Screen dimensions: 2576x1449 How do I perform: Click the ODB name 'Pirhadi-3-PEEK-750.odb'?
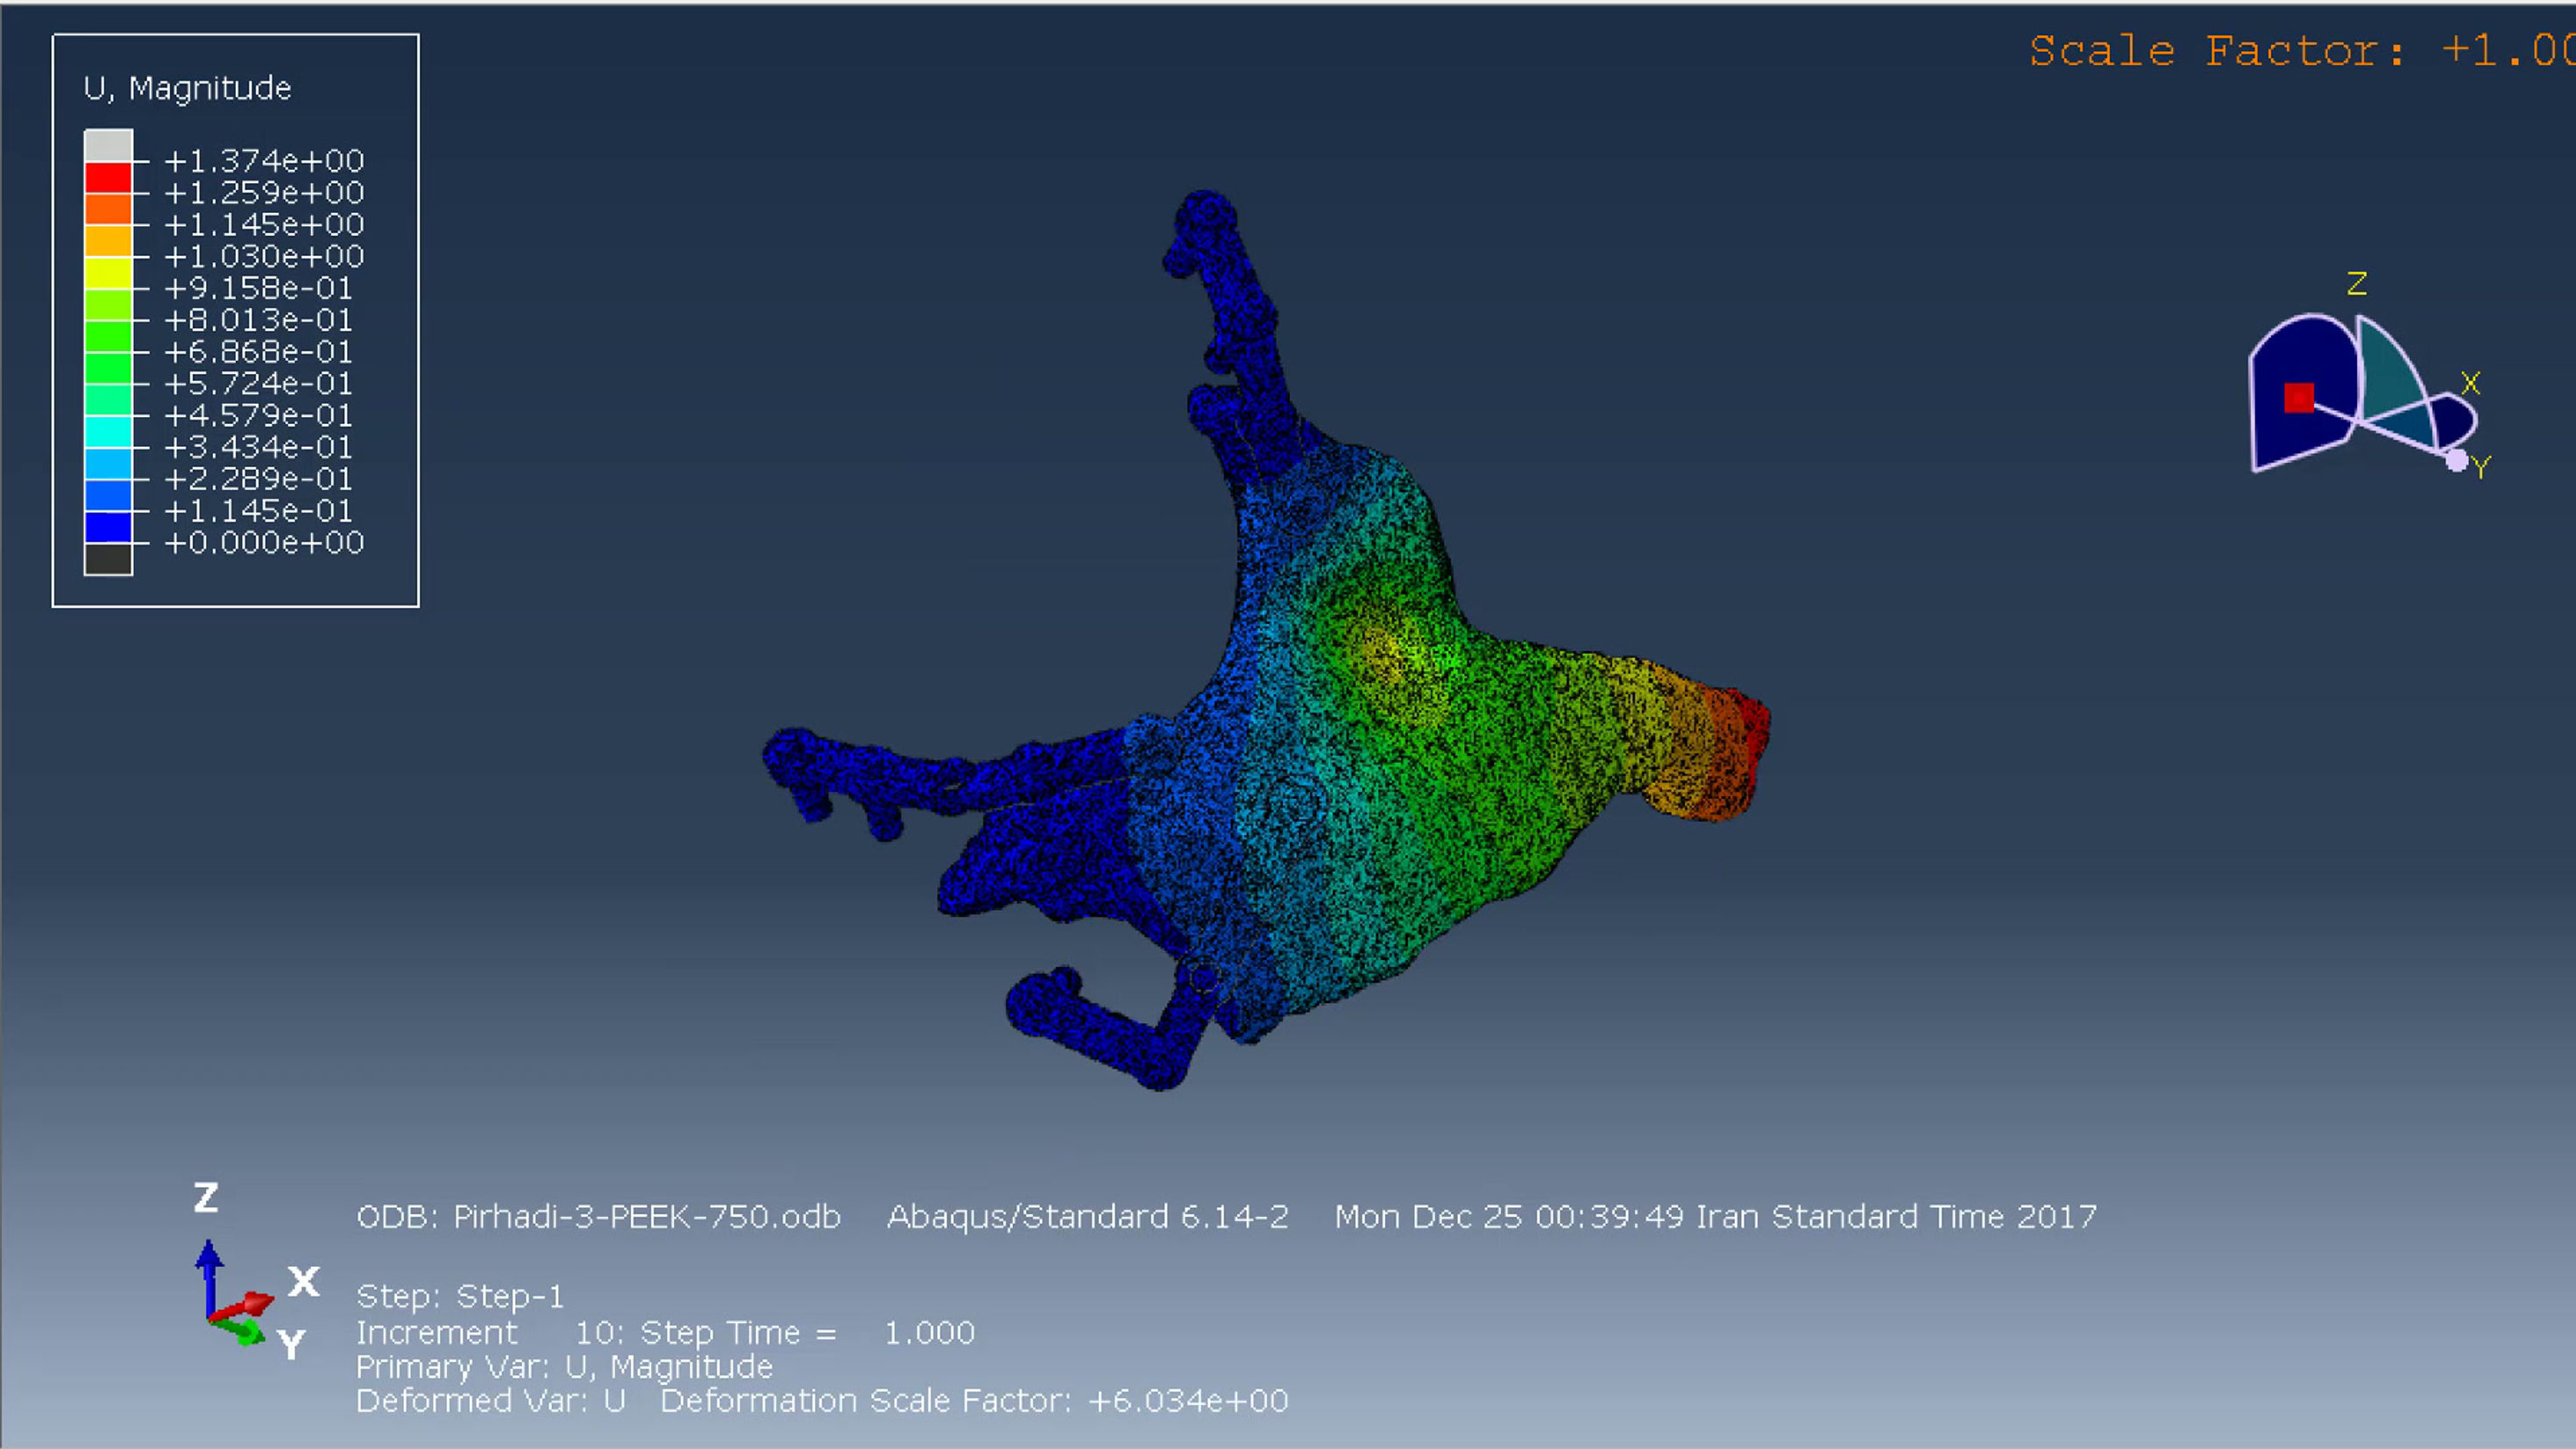click(x=647, y=1217)
